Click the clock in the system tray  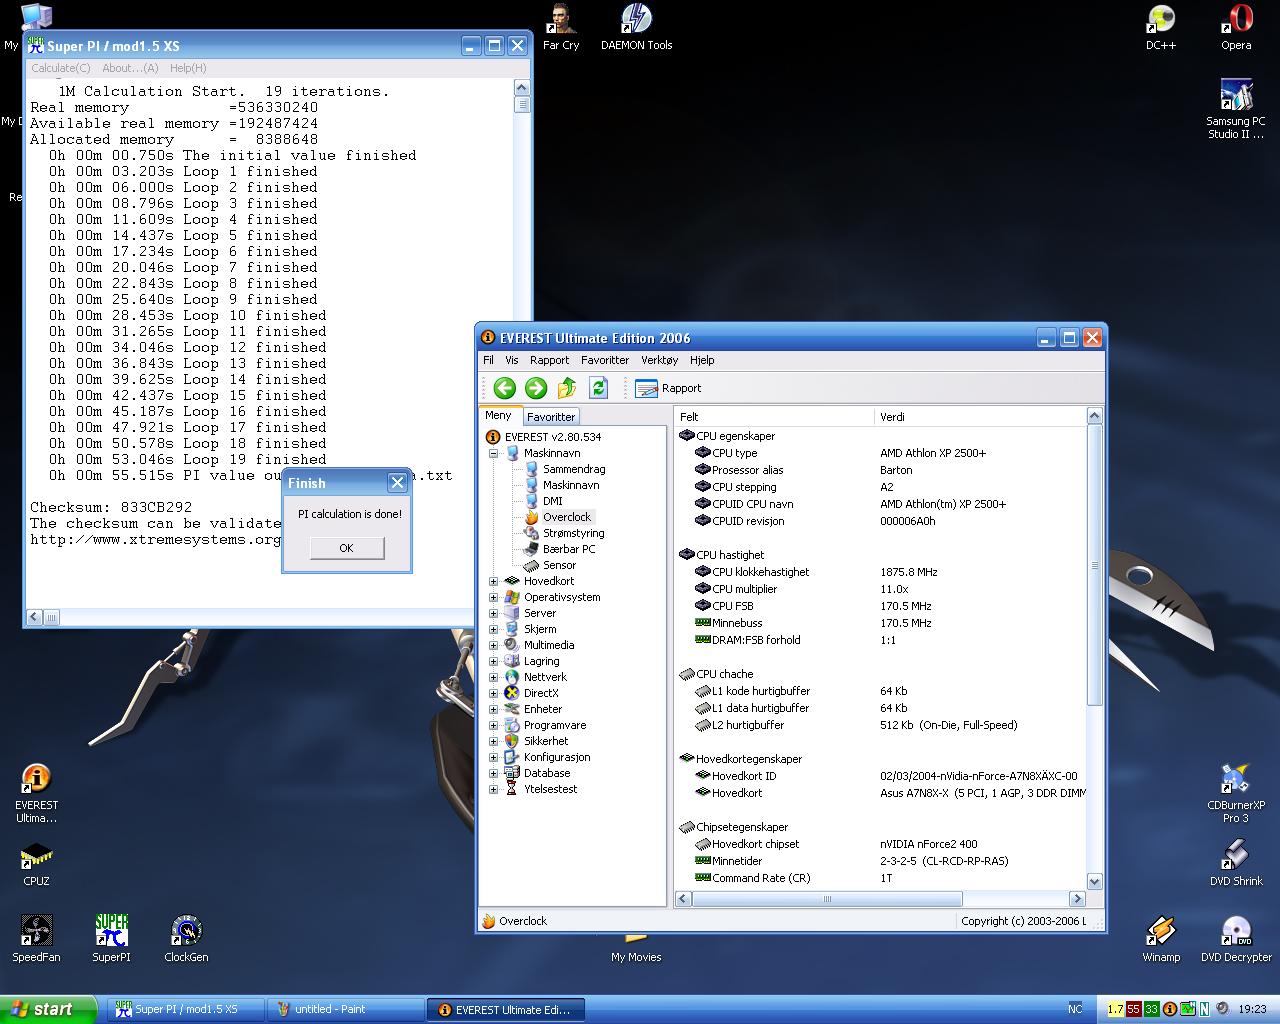coord(1252,1009)
